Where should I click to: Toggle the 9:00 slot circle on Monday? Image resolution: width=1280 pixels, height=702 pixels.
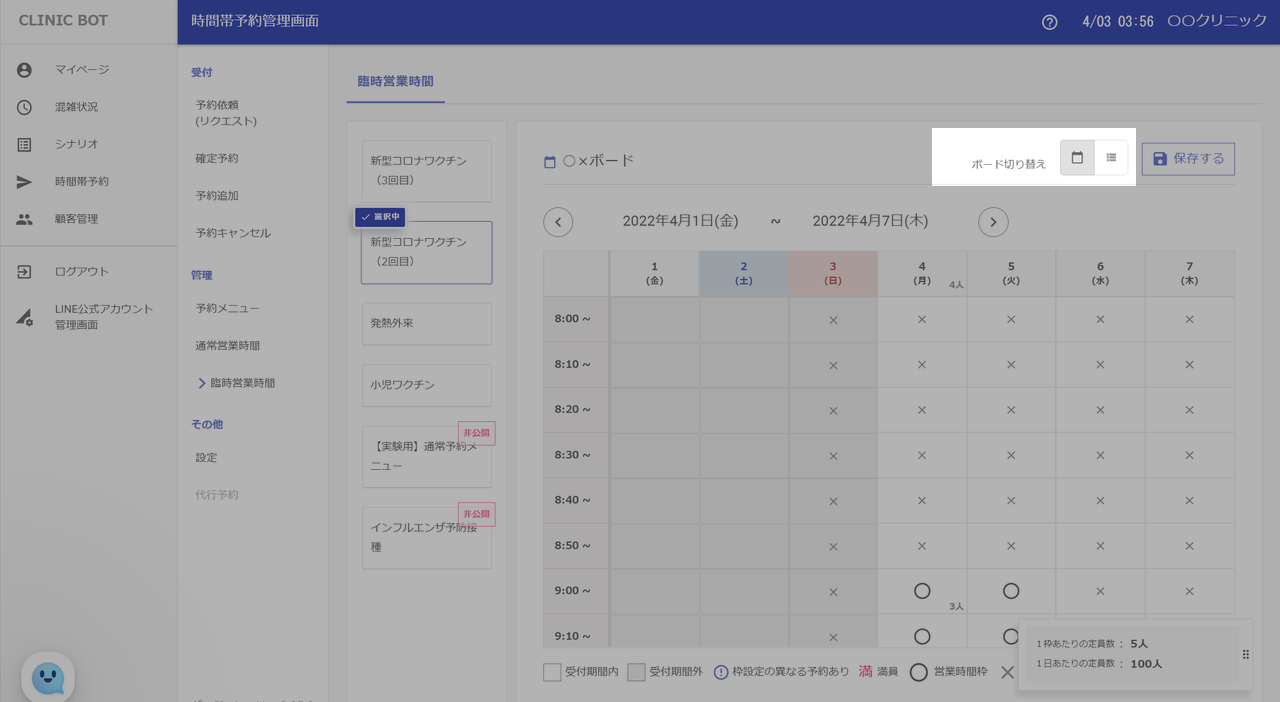[922, 591]
